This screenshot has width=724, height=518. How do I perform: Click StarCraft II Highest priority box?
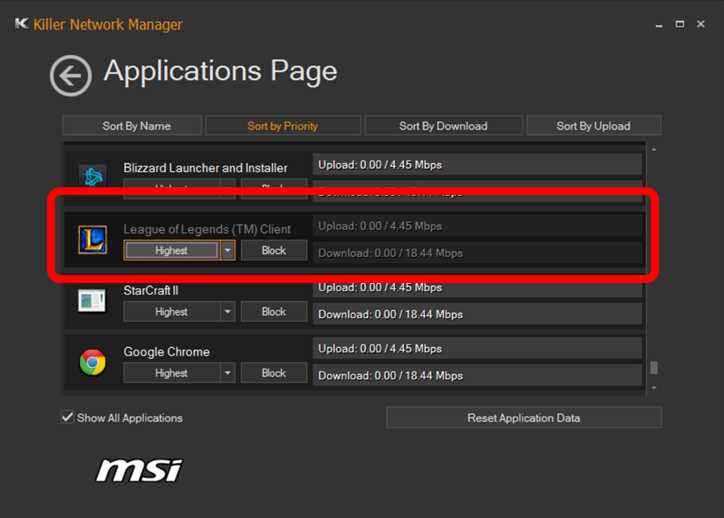(171, 312)
